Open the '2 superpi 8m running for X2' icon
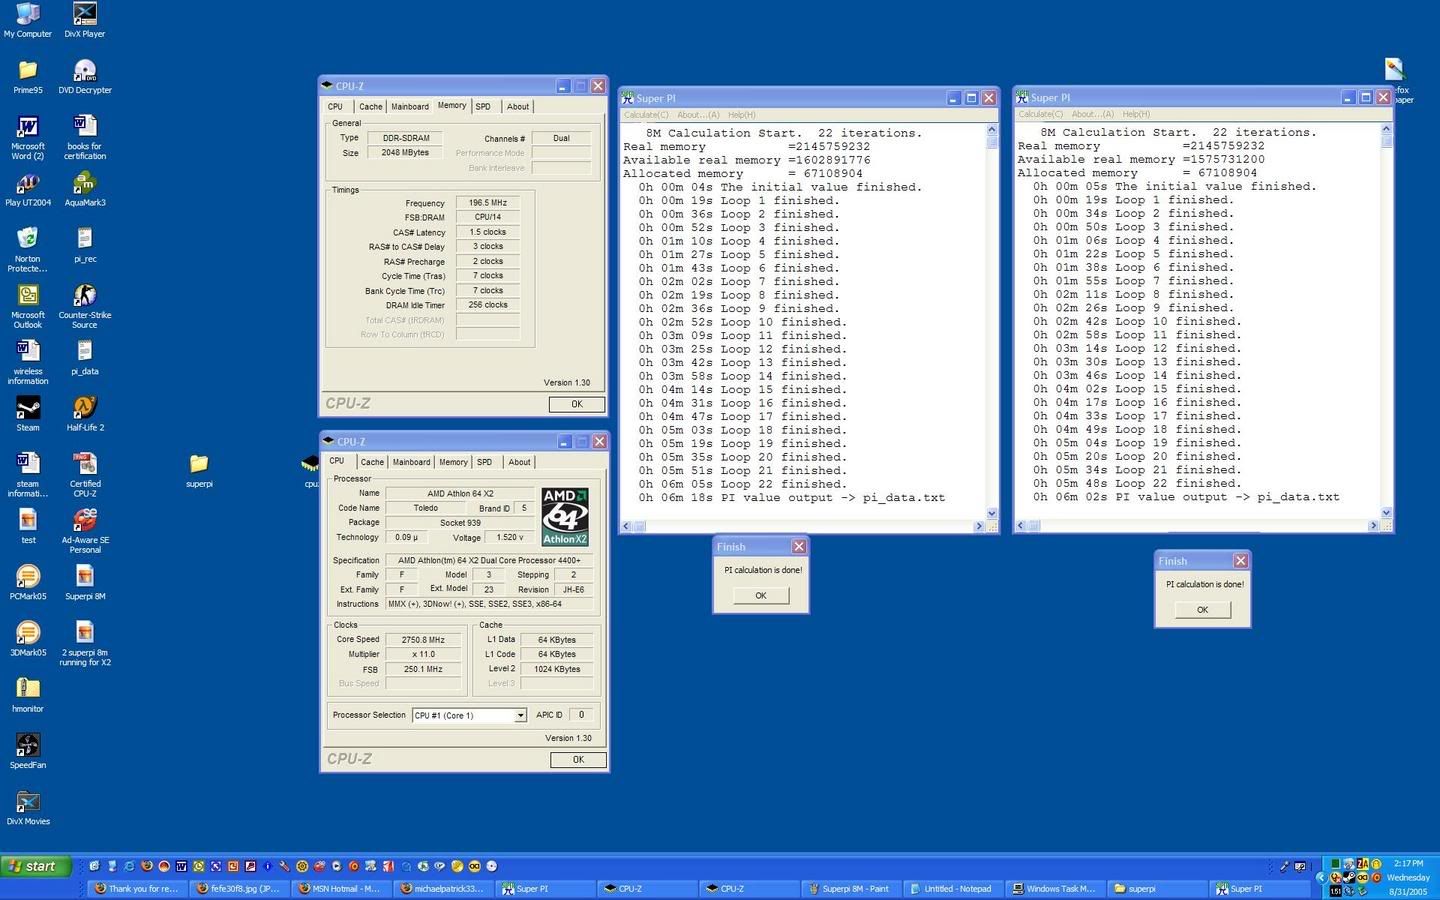The image size is (1440, 900). [x=85, y=643]
